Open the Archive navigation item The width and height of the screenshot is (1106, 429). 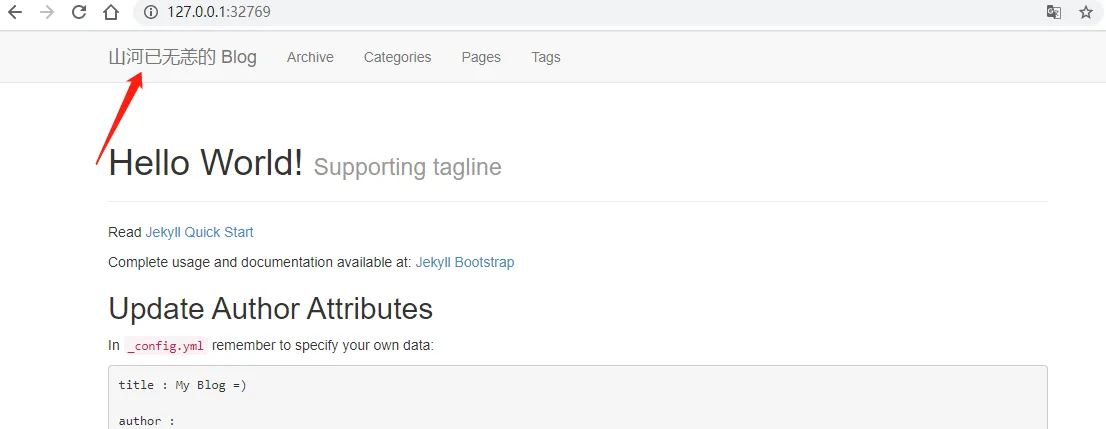pyautogui.click(x=310, y=57)
